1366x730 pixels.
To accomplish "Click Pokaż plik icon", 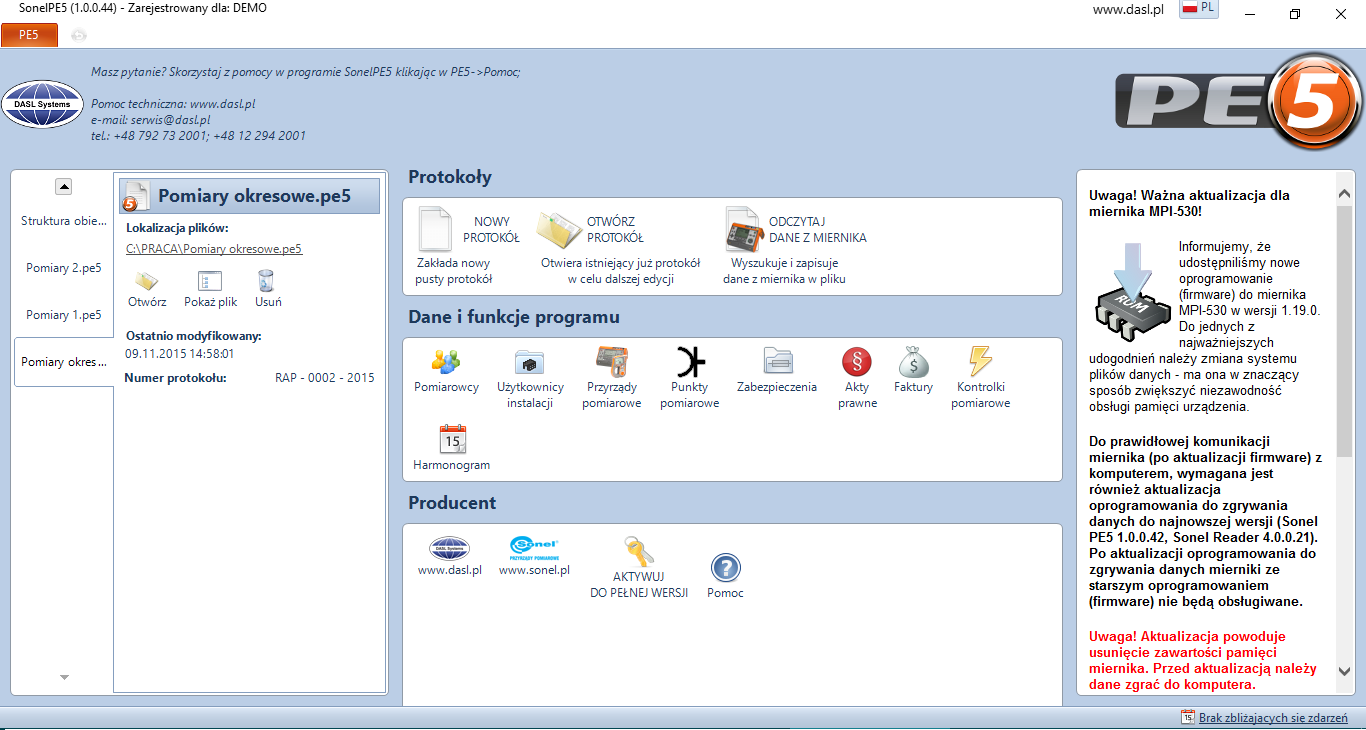I will click(x=210, y=288).
